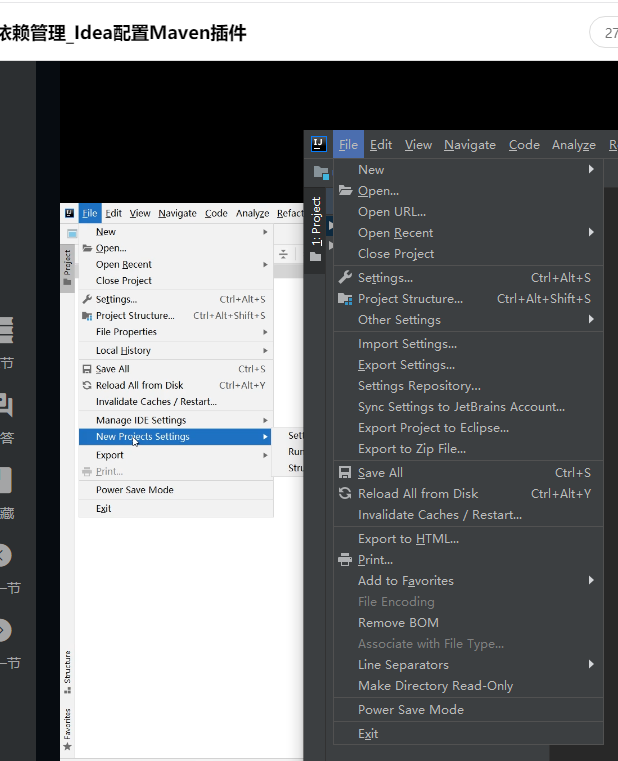Click folder icon next to light Open...
This screenshot has width=618, height=761.
coord(87,248)
